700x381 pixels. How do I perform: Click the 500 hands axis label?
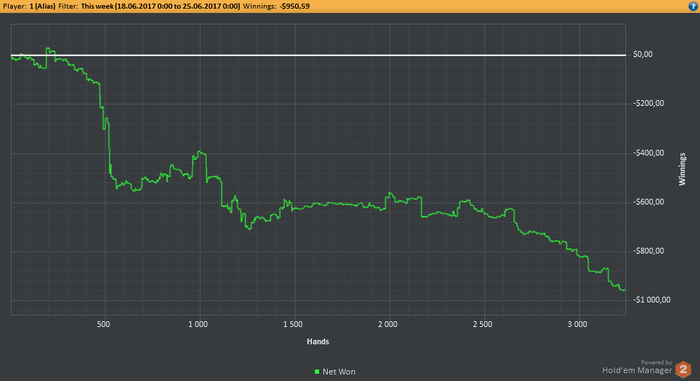point(103,324)
